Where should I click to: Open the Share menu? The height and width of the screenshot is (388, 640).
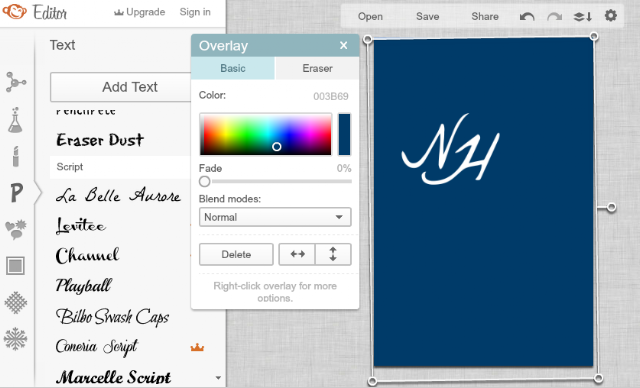click(485, 16)
